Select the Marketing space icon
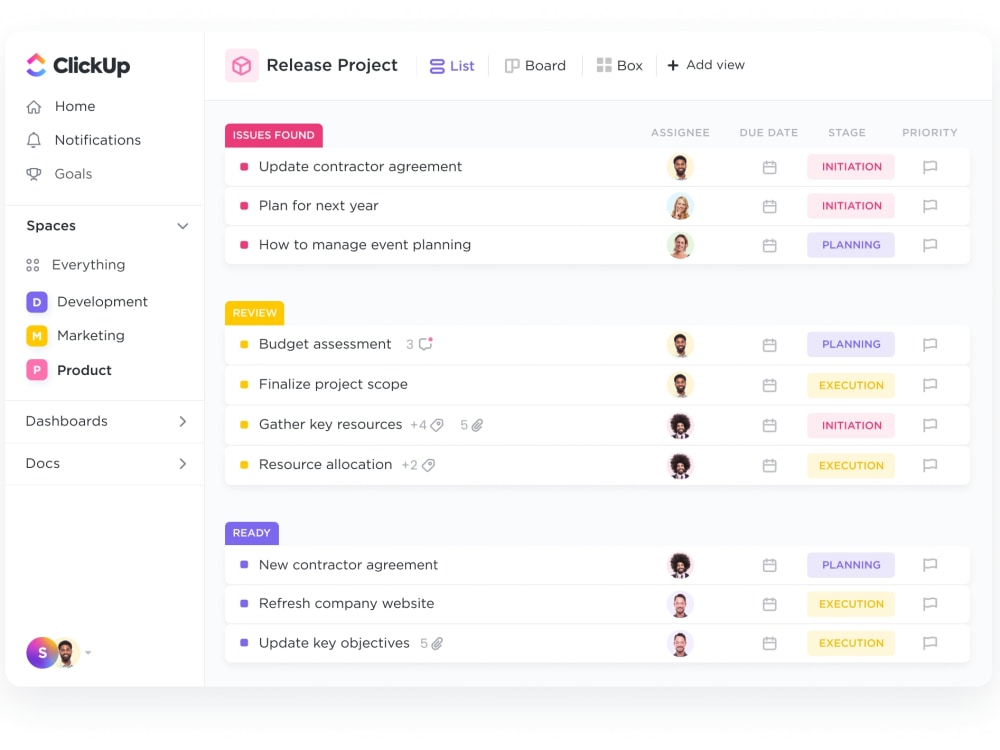 coord(37,335)
